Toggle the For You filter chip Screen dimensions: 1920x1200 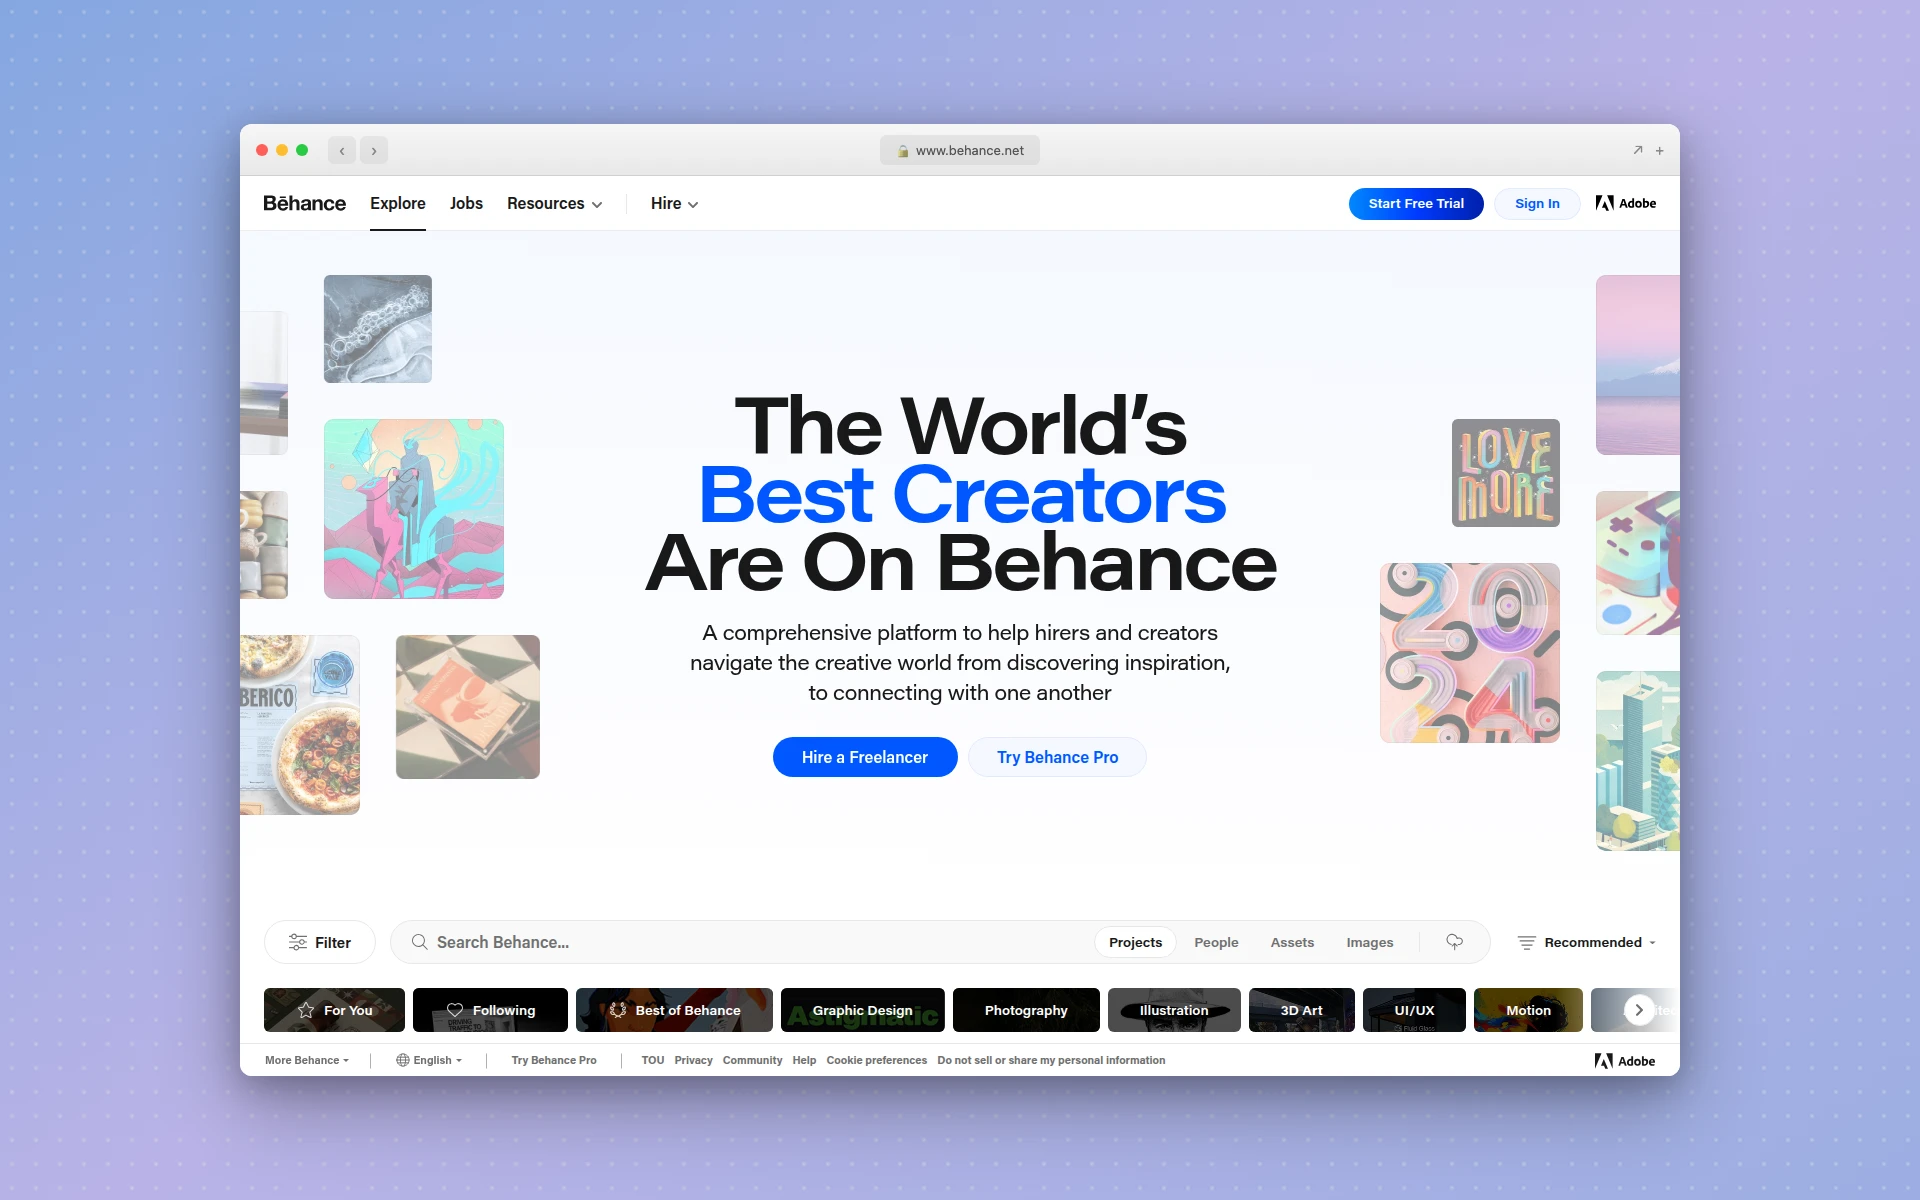pyautogui.click(x=334, y=1010)
